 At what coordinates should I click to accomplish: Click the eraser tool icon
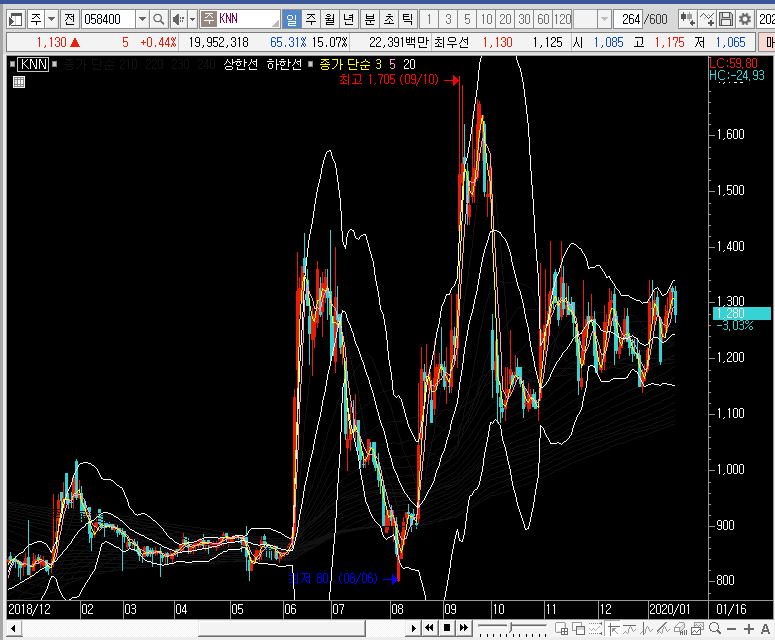click(x=681, y=629)
